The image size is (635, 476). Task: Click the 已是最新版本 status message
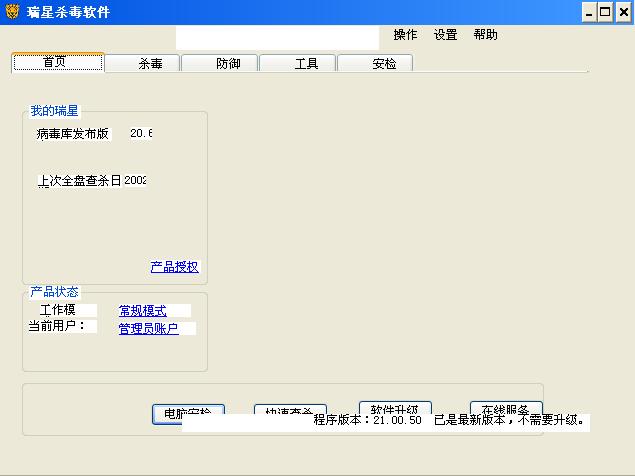click(509, 420)
